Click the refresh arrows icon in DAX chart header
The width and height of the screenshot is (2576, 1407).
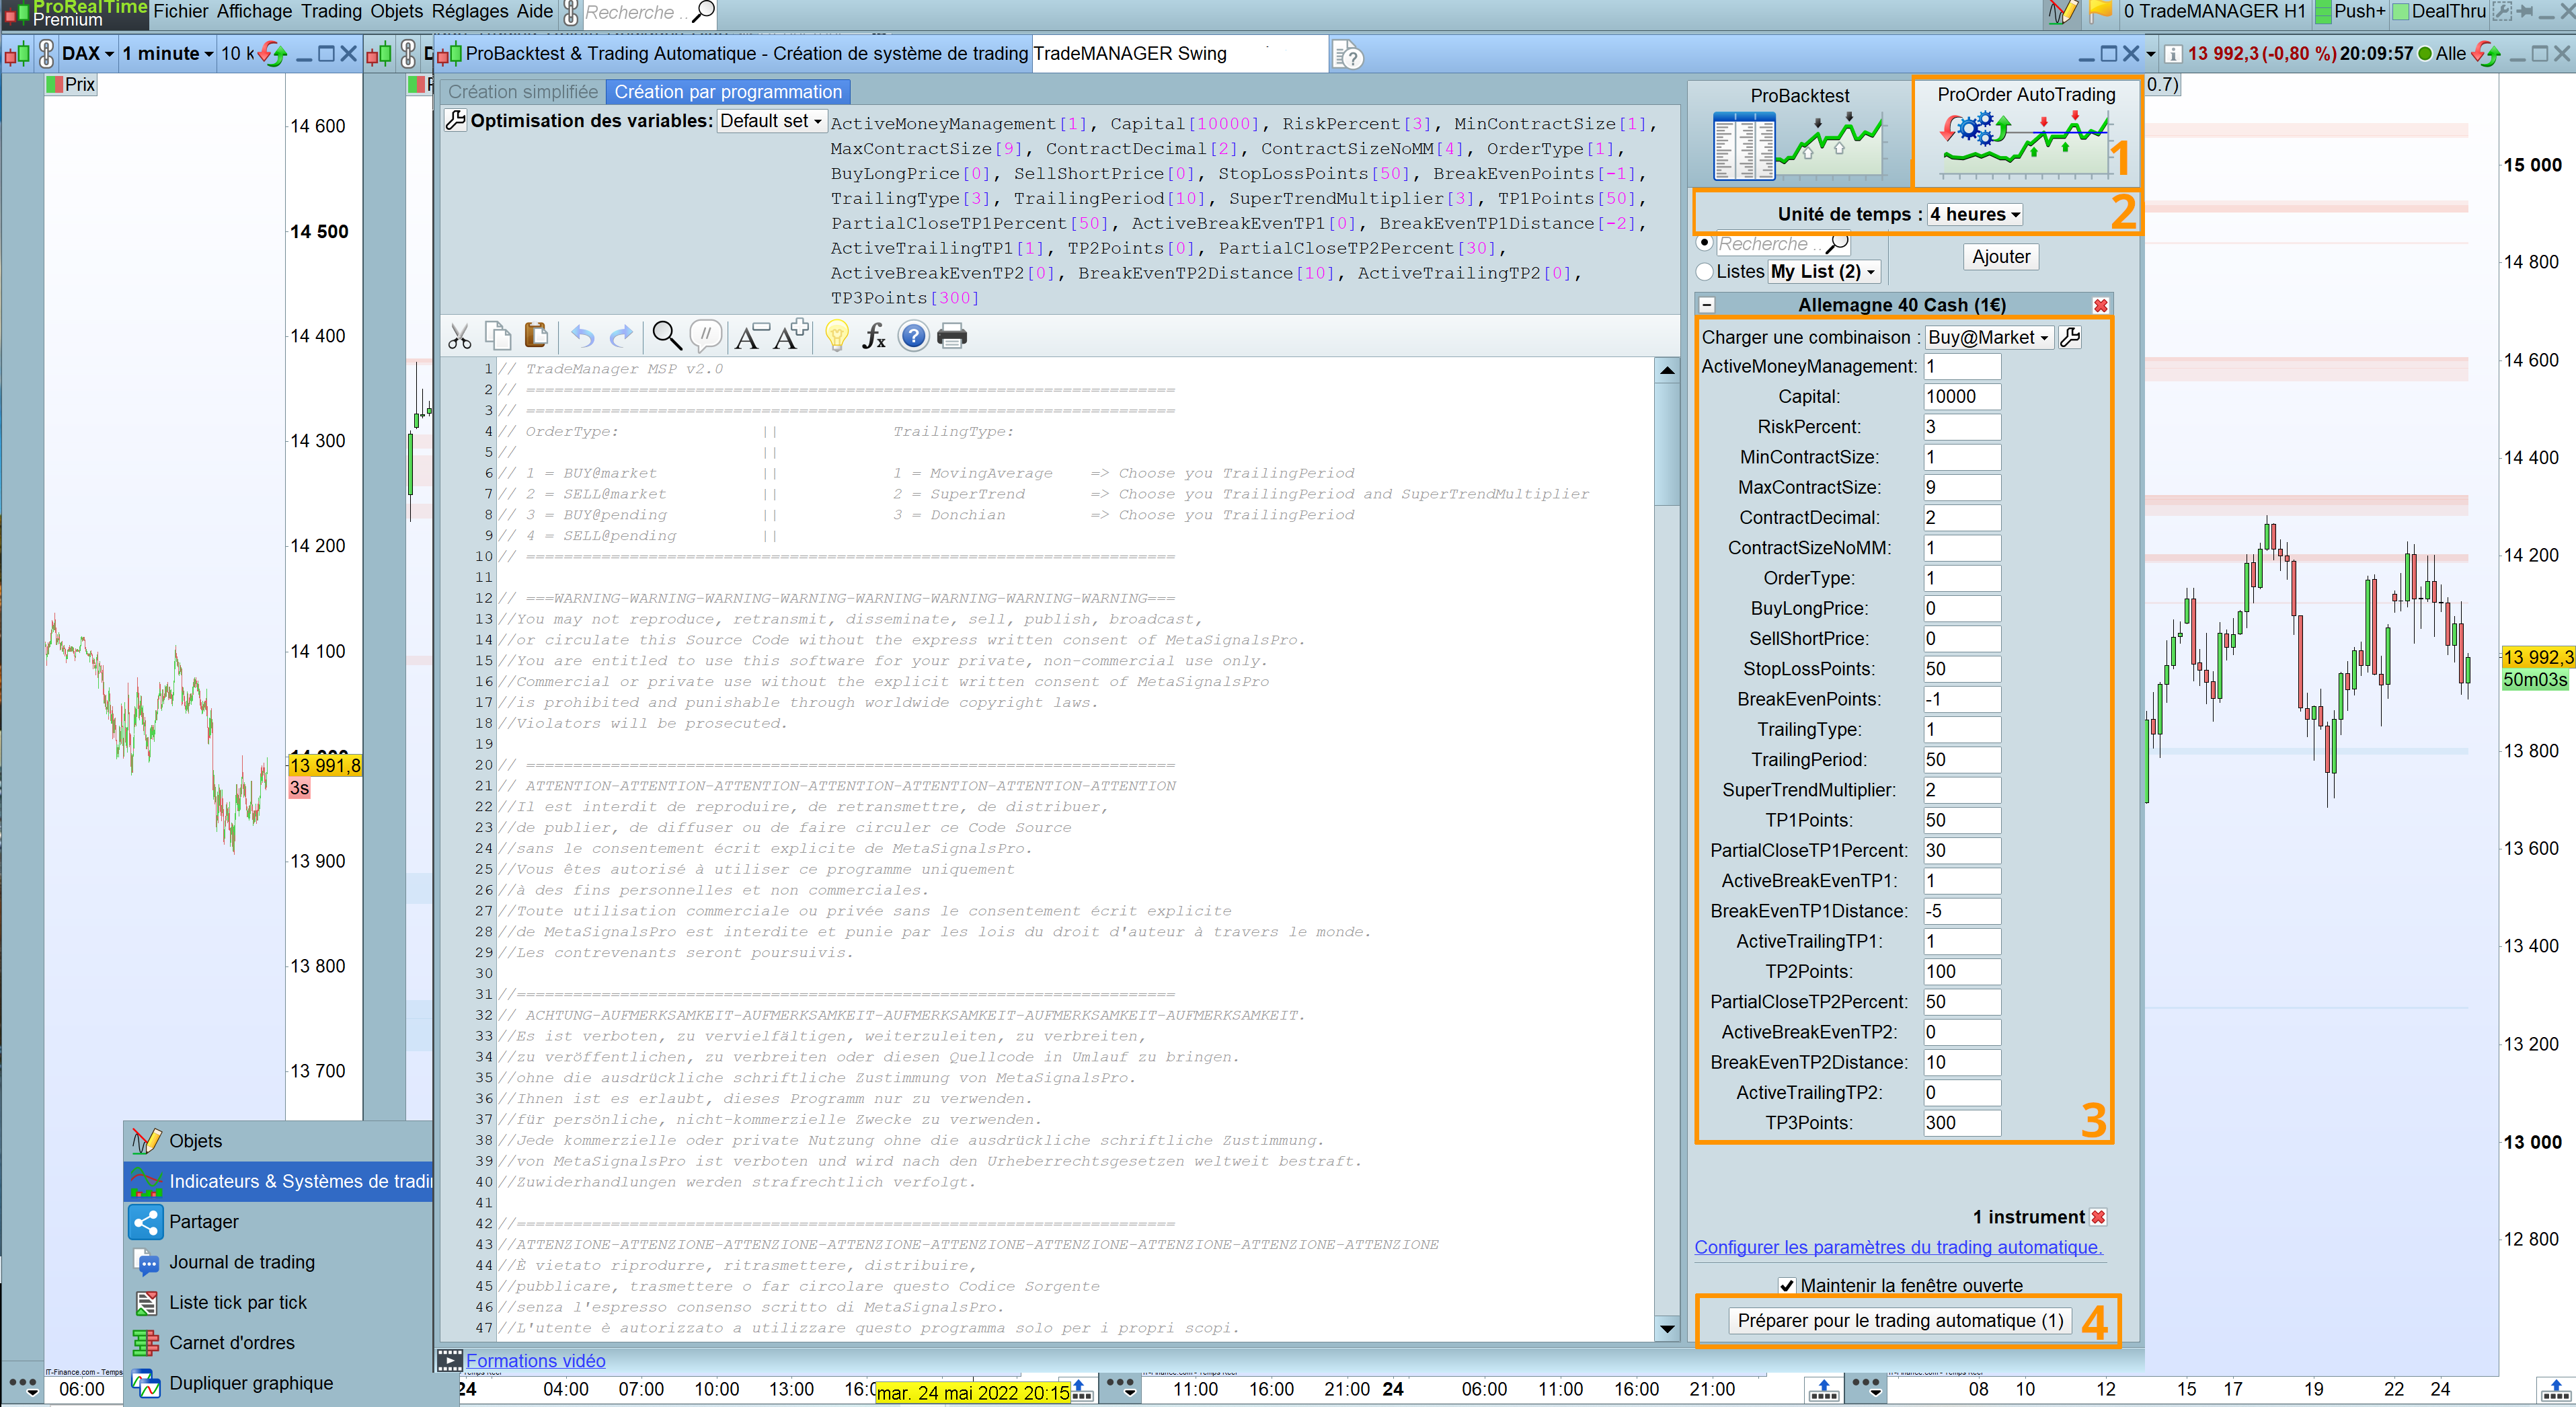pyautogui.click(x=272, y=54)
